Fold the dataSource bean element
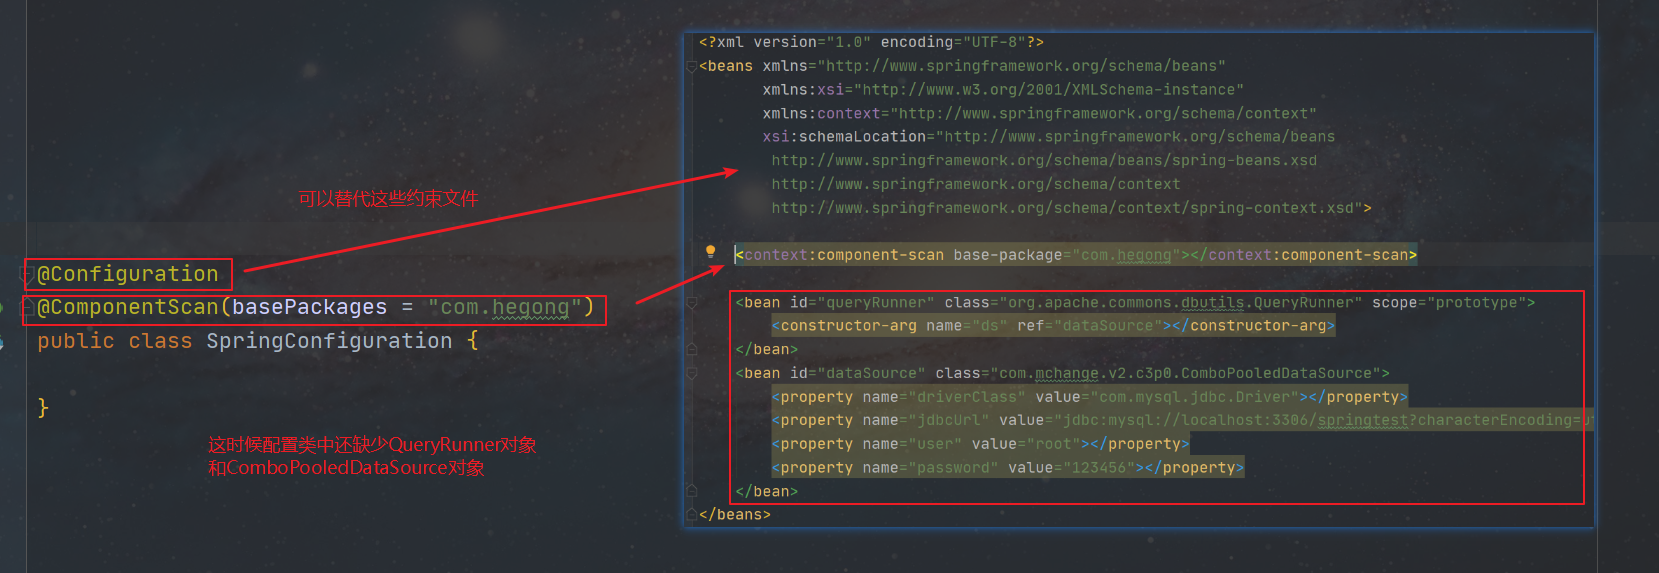Image resolution: width=1659 pixels, height=573 pixels. pyautogui.click(x=691, y=374)
